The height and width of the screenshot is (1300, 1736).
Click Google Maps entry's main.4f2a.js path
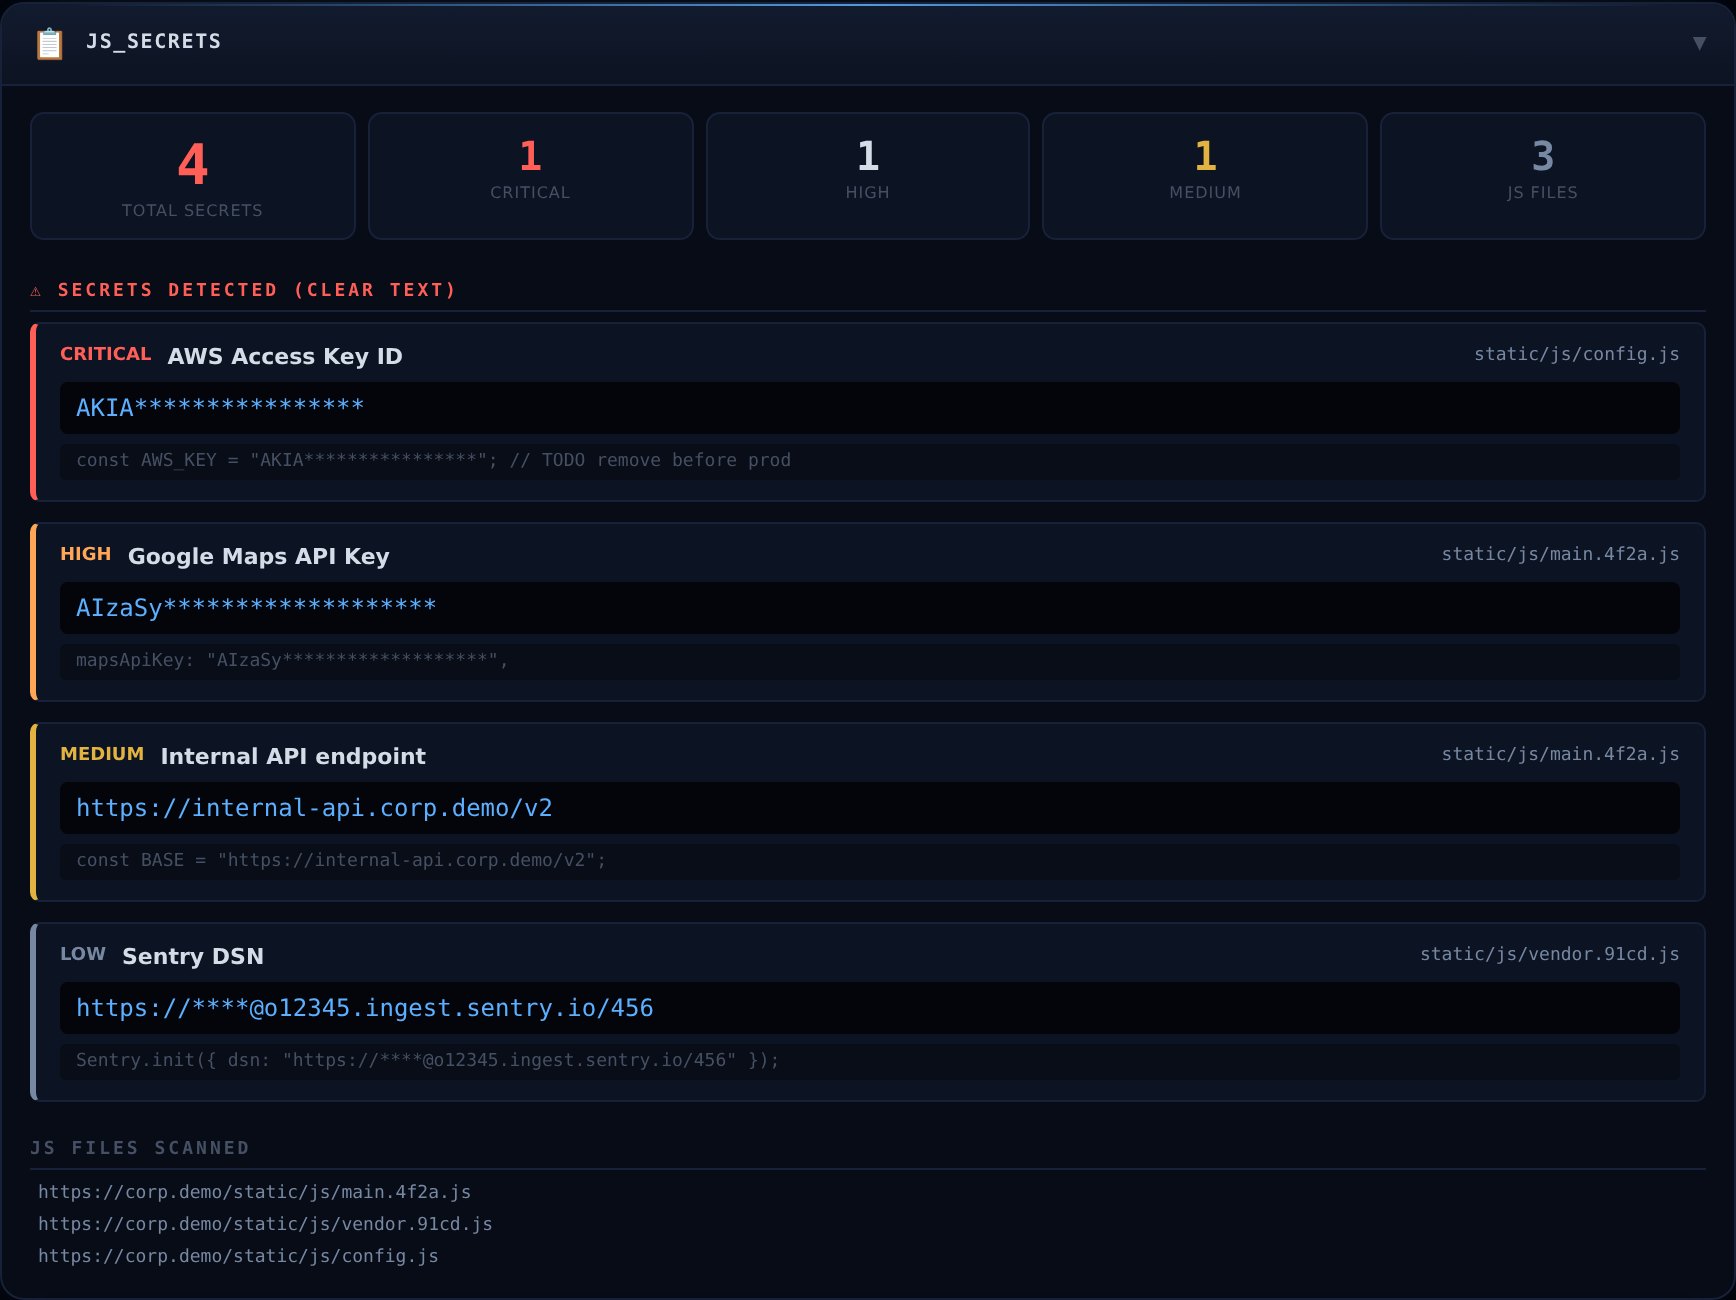pyautogui.click(x=1561, y=554)
